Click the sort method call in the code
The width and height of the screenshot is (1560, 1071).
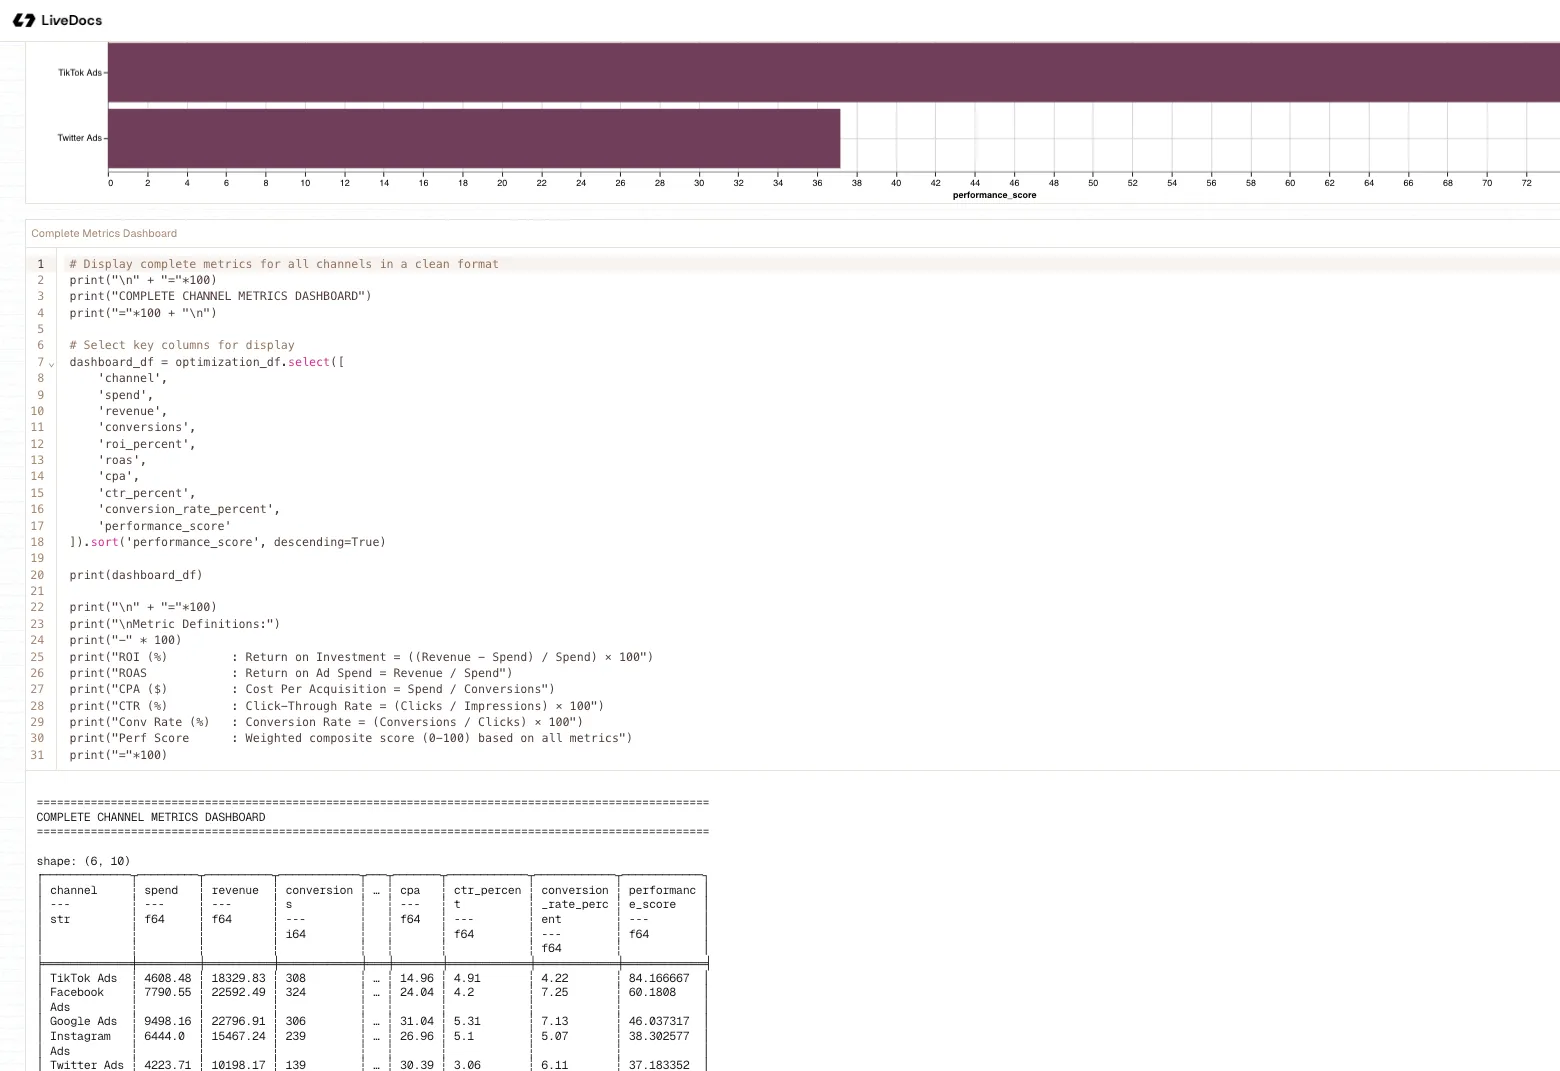point(104,542)
